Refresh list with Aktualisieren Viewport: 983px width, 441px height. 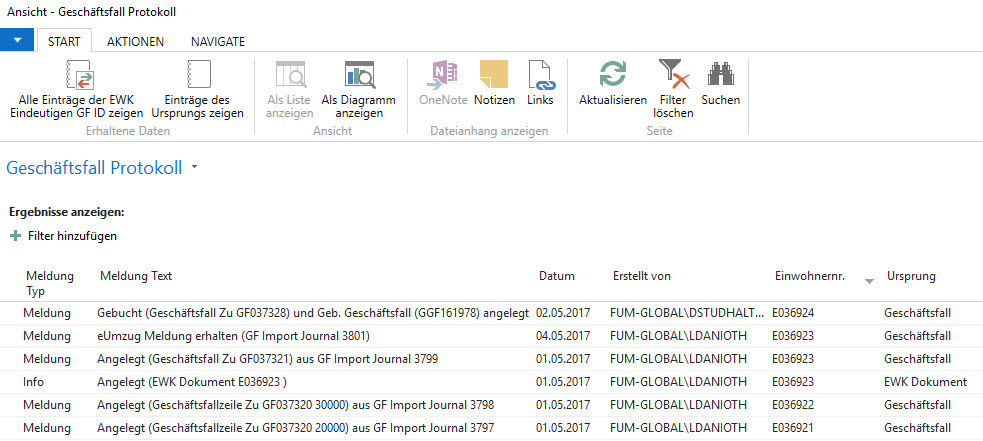tap(612, 83)
